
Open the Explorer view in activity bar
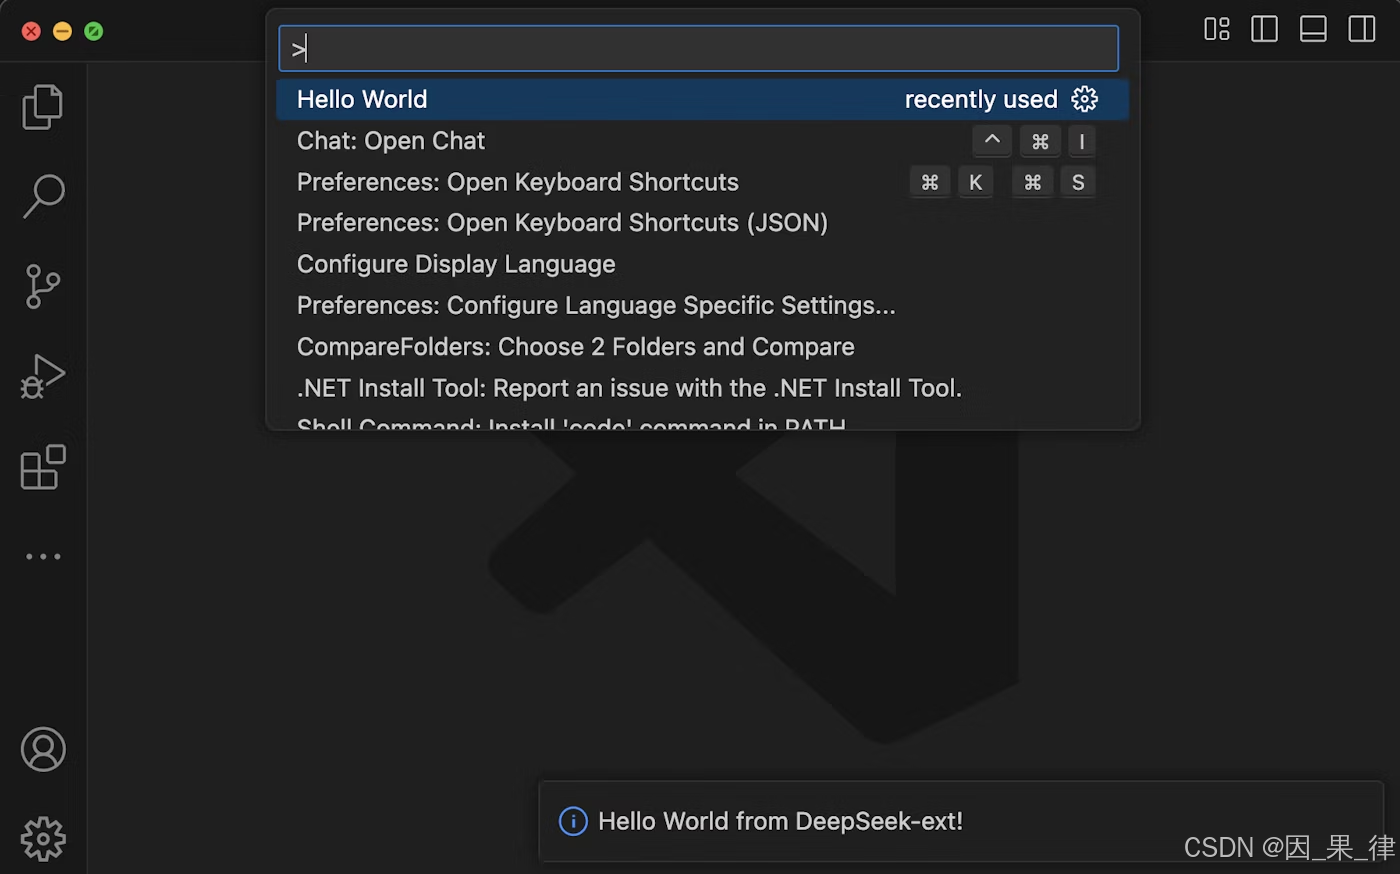click(x=42, y=107)
